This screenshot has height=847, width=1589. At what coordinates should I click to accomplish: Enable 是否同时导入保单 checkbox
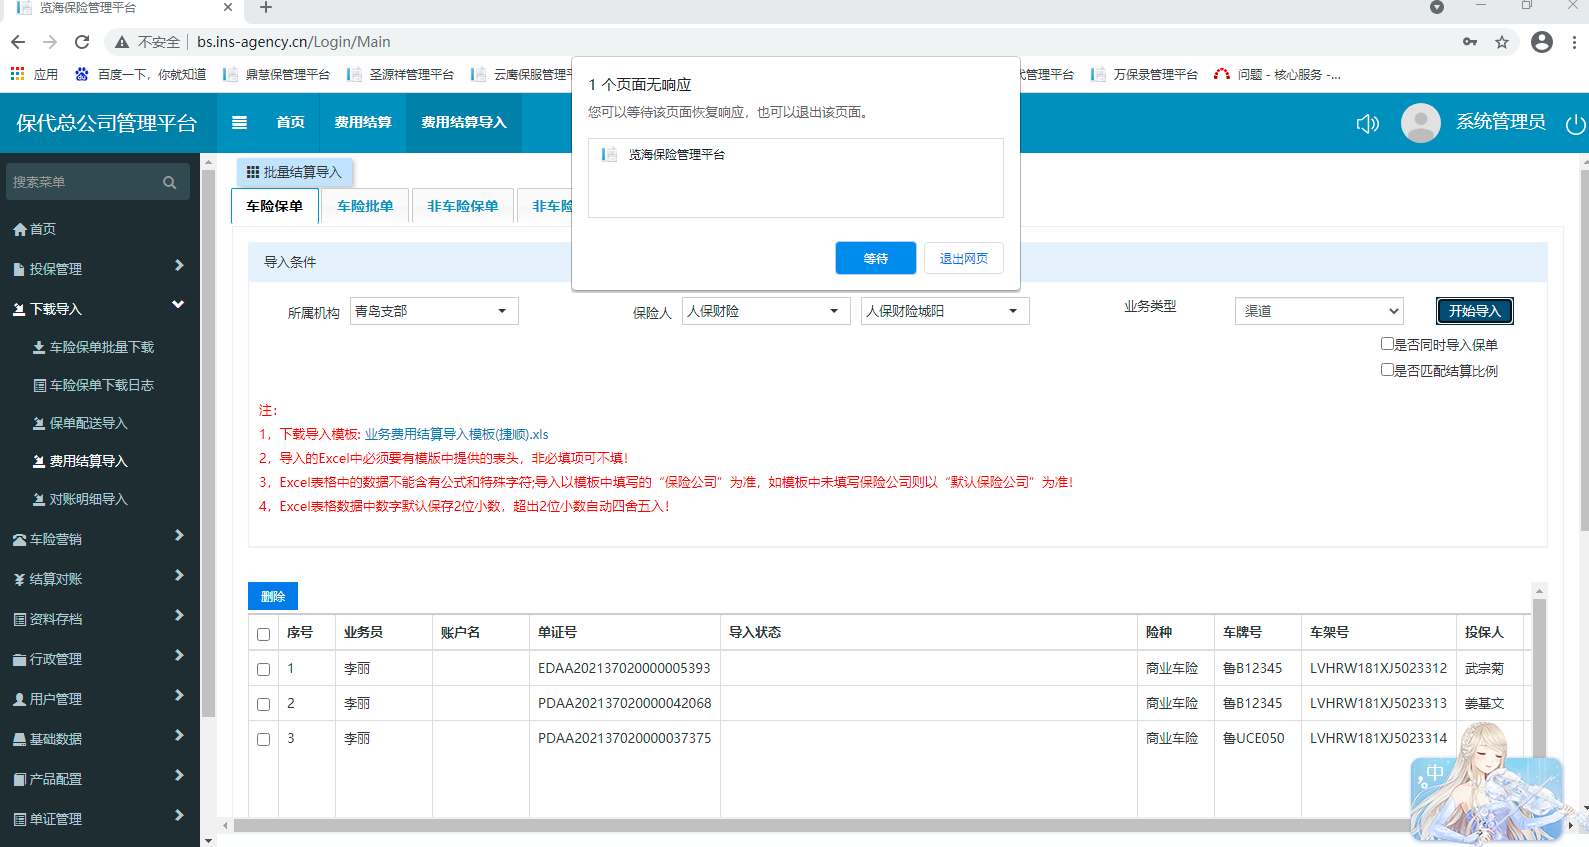click(1387, 344)
